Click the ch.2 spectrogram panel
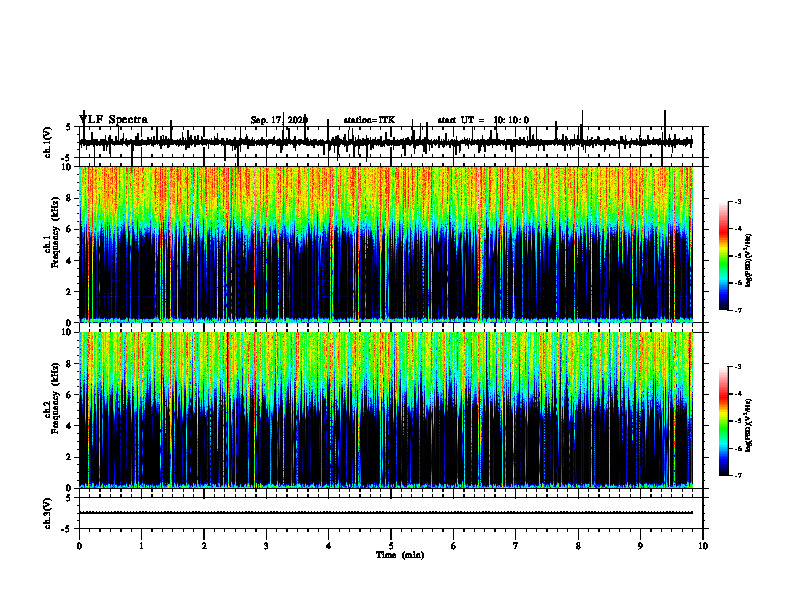Image resolution: width=792 pixels, height=612 pixels. click(x=386, y=410)
